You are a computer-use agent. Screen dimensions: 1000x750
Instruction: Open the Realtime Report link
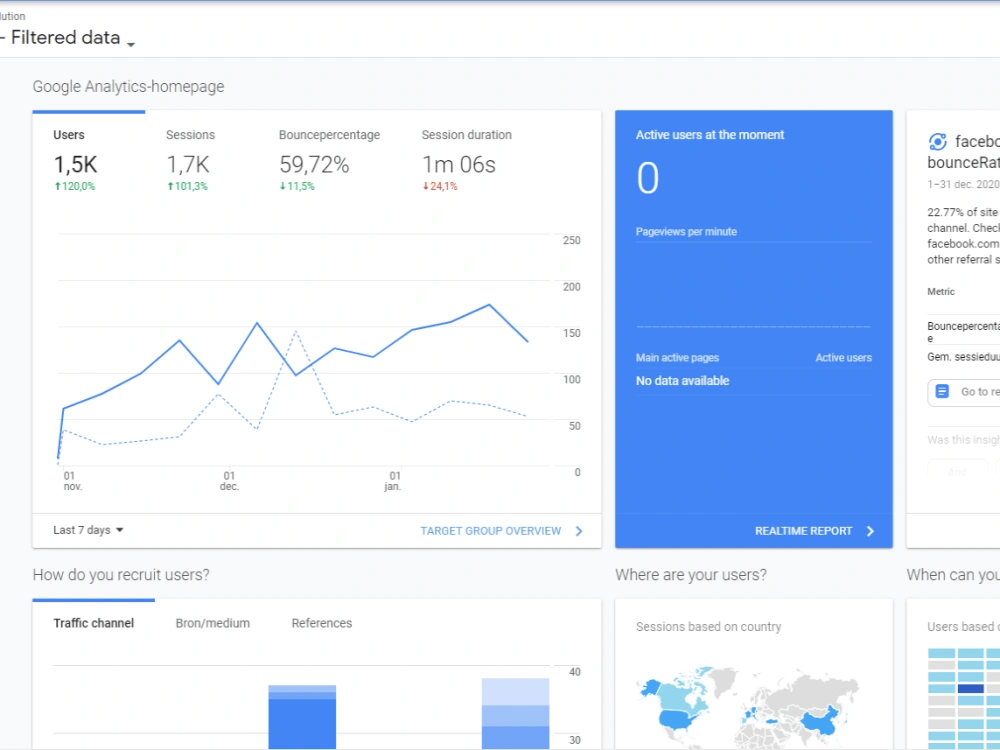coord(803,531)
